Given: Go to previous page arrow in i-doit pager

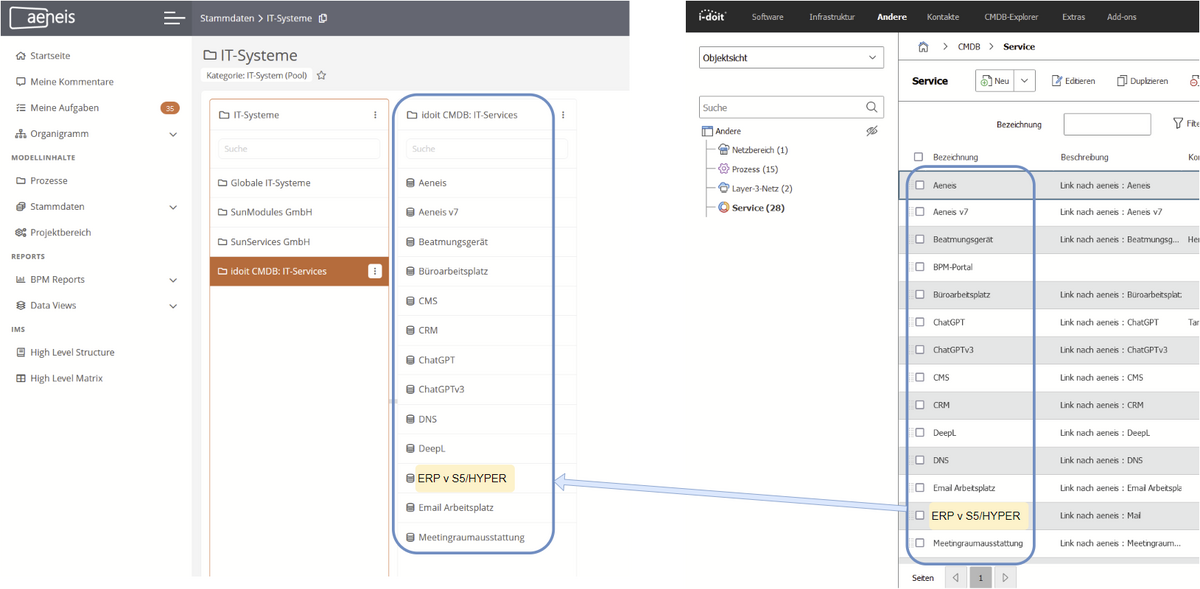Looking at the screenshot, I should pyautogui.click(x=955, y=578).
